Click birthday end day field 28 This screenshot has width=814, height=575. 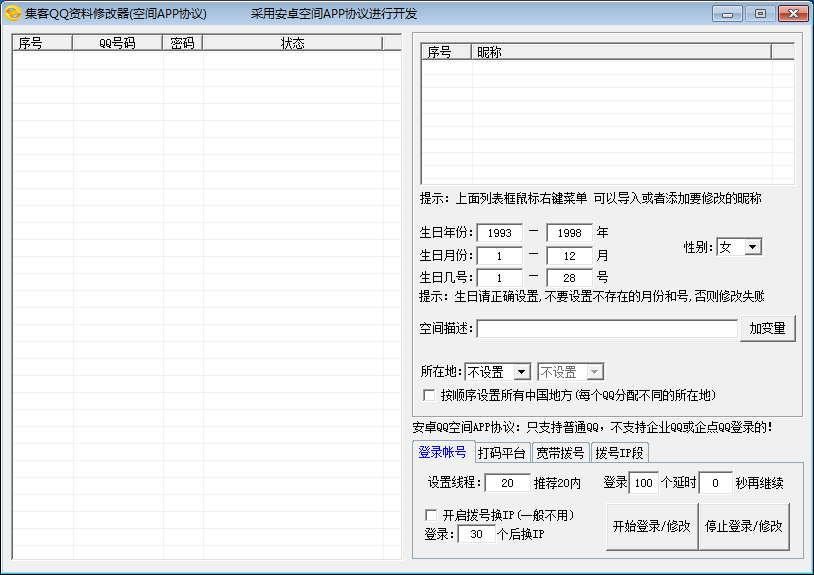click(x=569, y=278)
